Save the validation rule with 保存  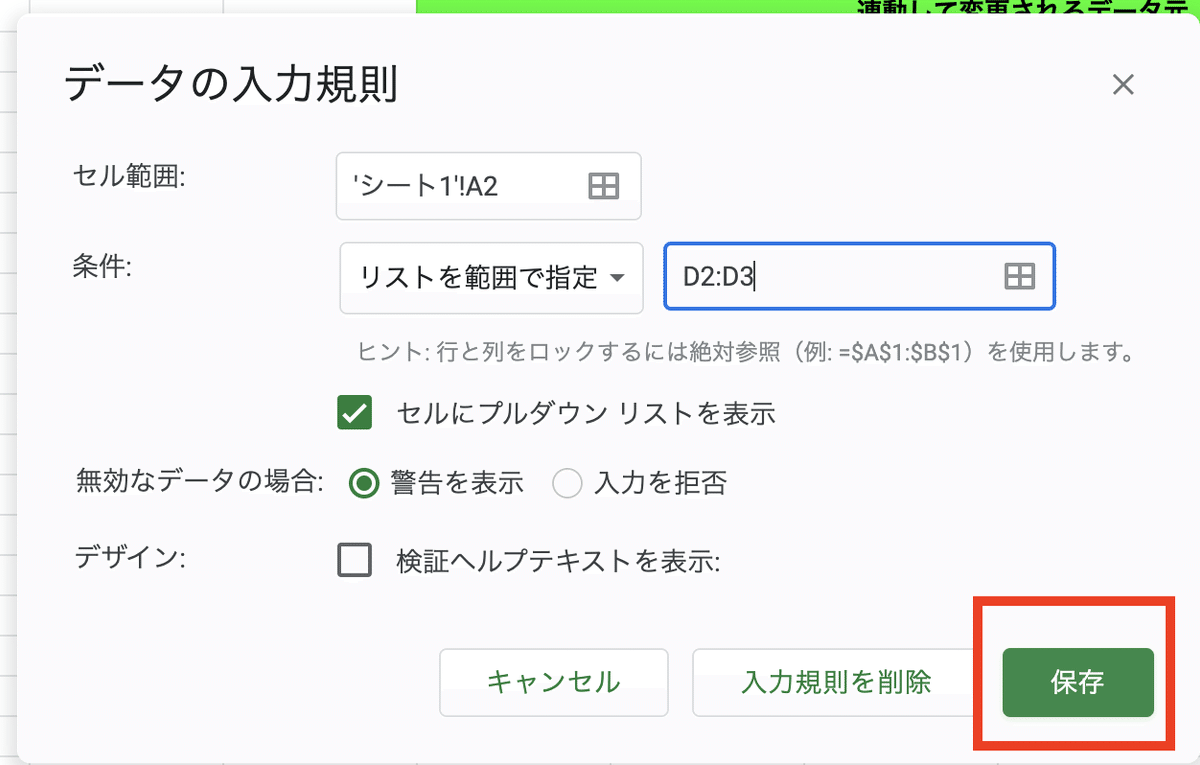tap(1077, 682)
